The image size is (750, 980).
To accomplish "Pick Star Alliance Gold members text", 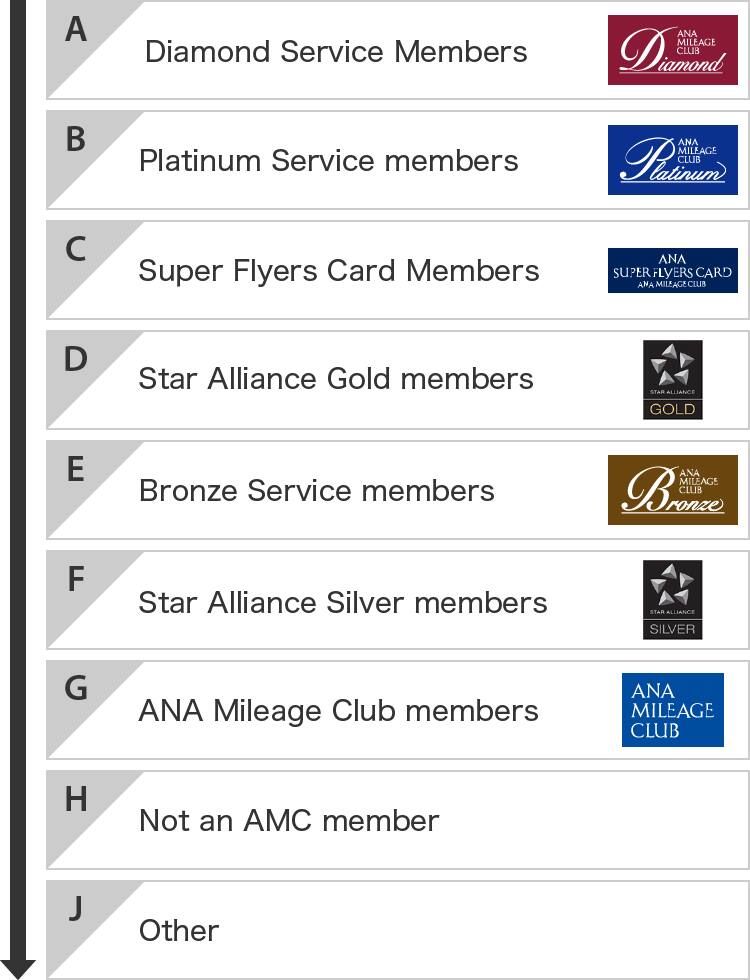I will point(336,380).
